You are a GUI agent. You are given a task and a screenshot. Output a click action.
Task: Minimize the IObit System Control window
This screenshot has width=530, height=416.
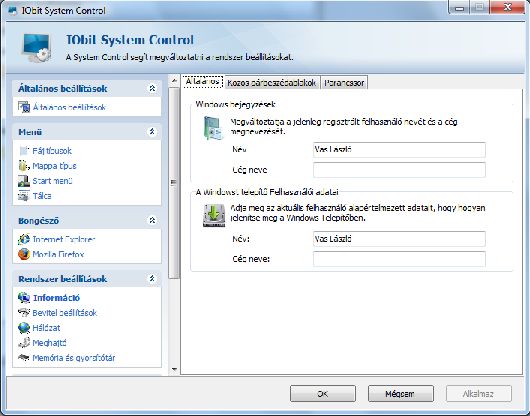(459, 8)
